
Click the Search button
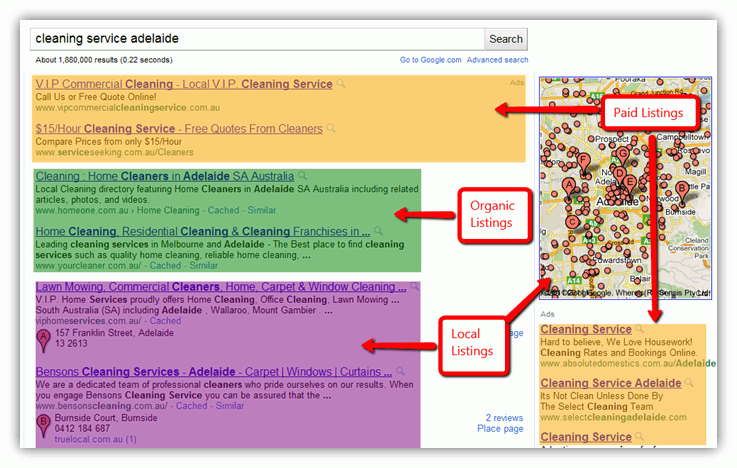506,39
